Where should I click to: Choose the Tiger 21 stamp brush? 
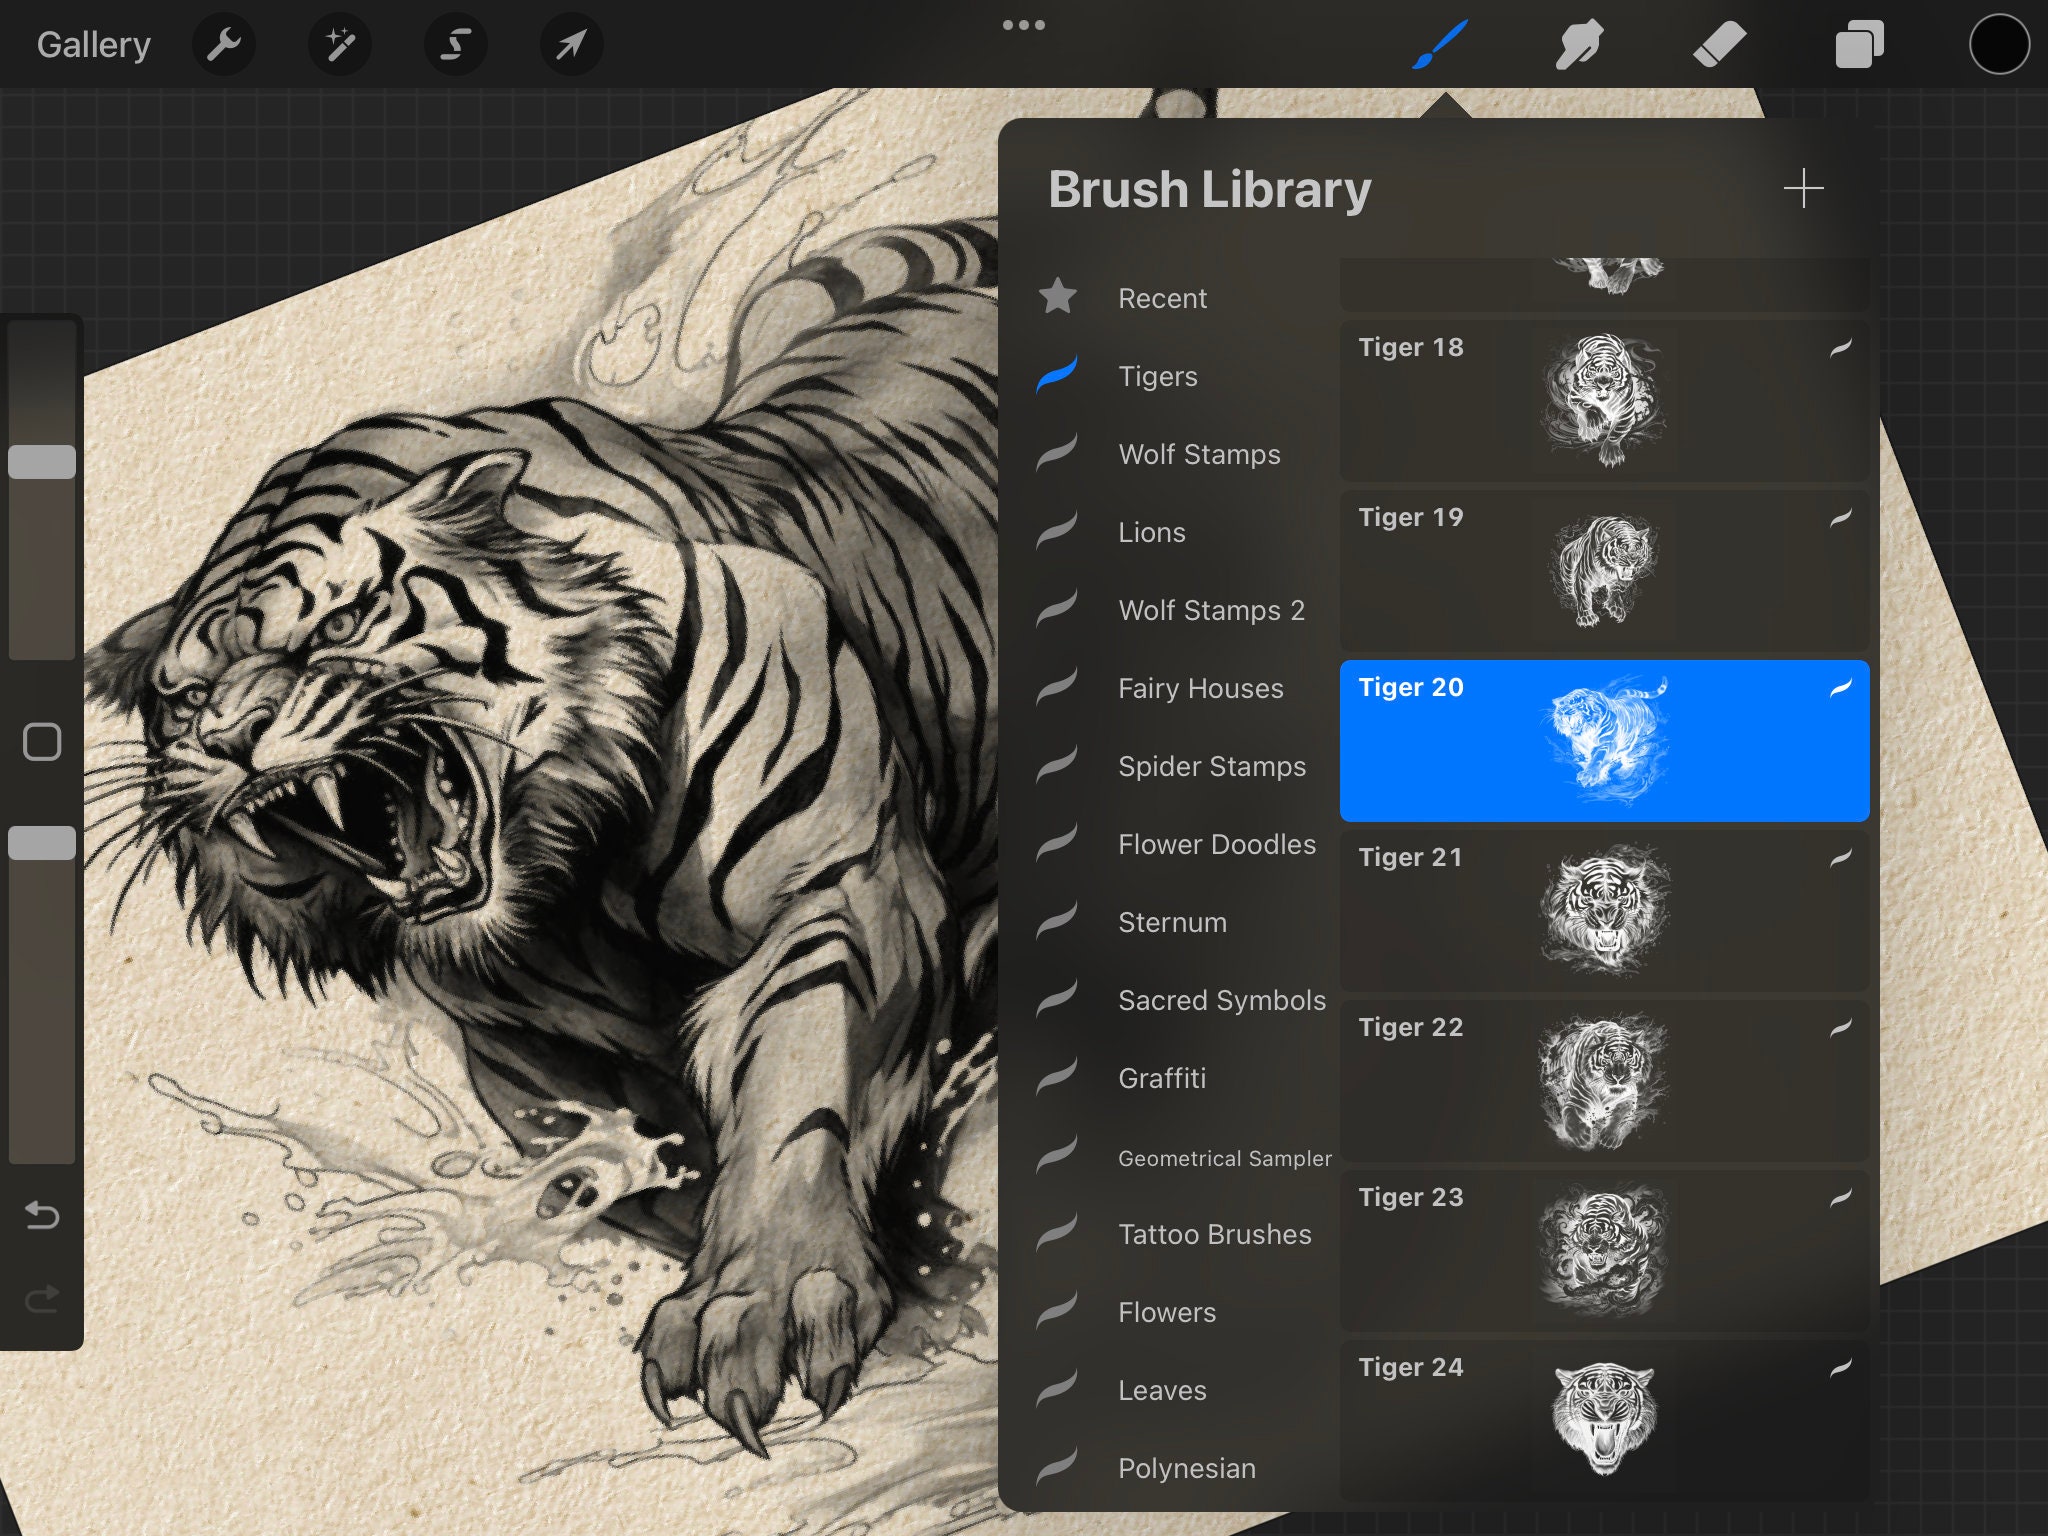[x=1604, y=911]
